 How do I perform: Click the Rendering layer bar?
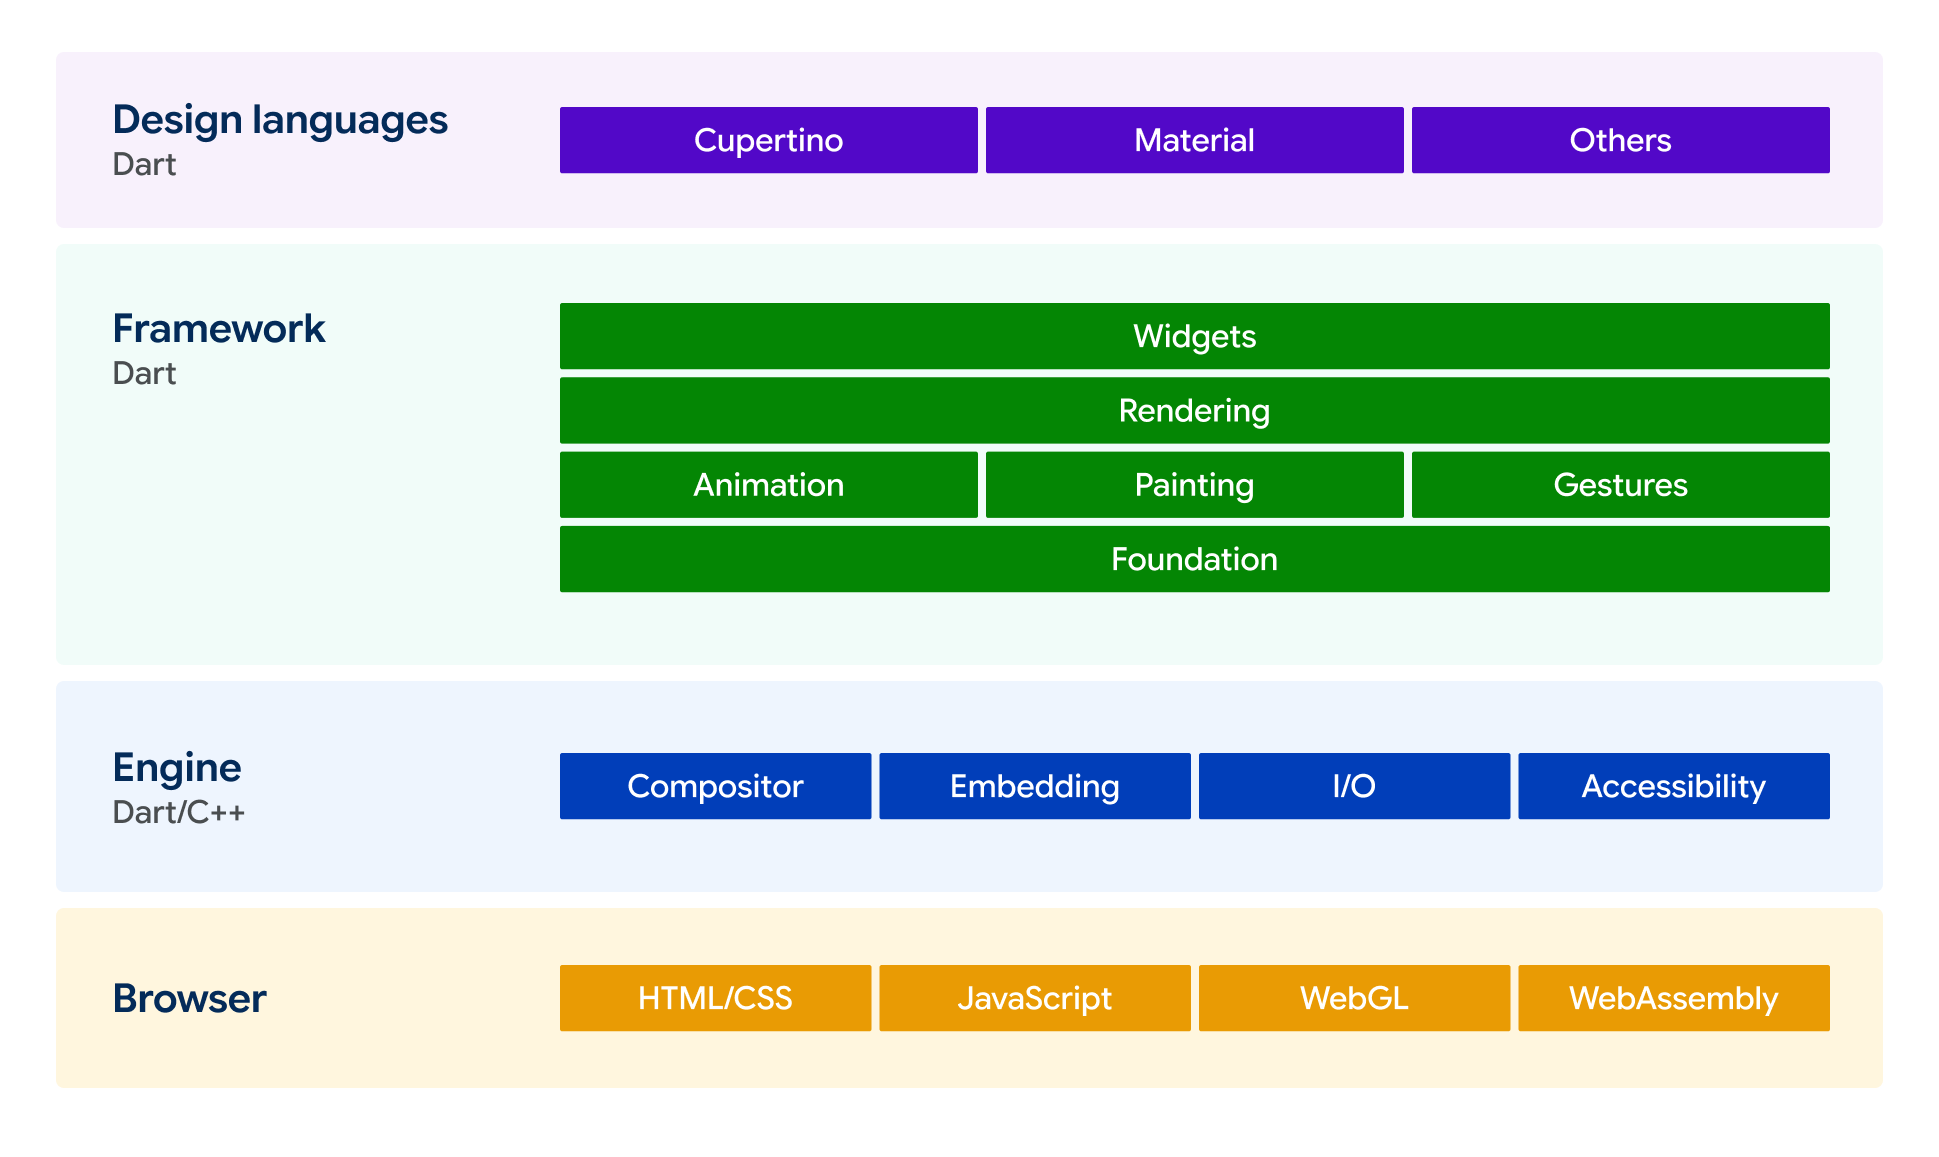1194,410
